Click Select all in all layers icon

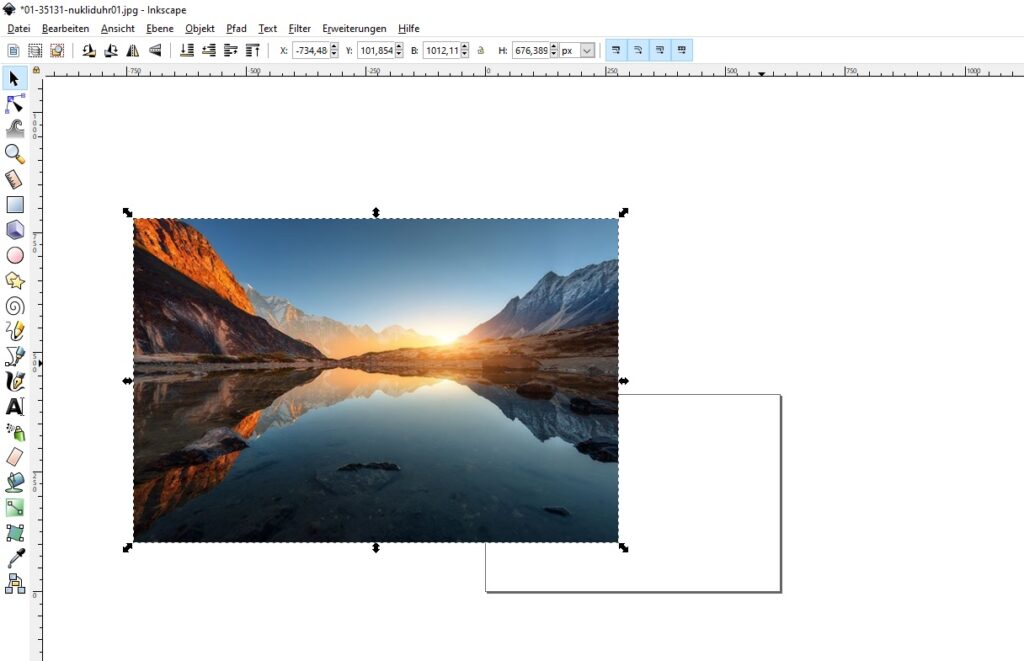point(35,50)
